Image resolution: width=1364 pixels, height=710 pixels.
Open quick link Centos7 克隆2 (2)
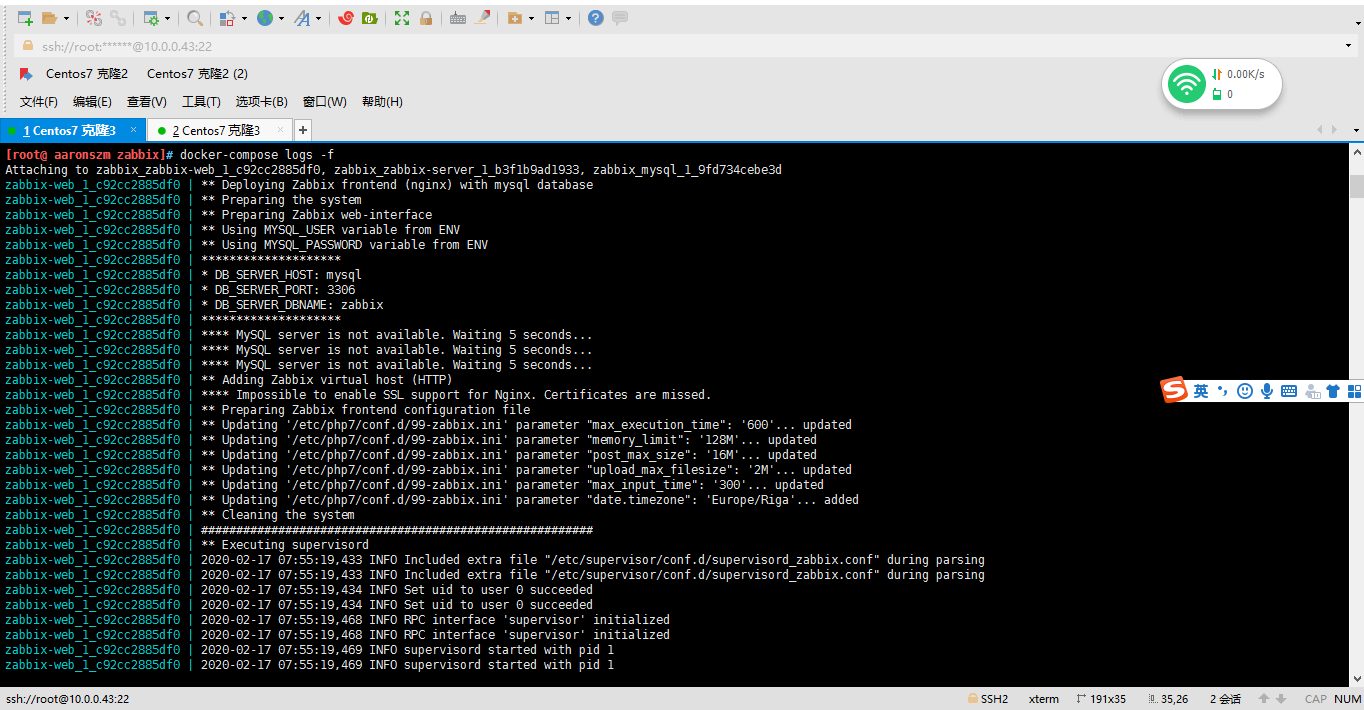tap(197, 74)
